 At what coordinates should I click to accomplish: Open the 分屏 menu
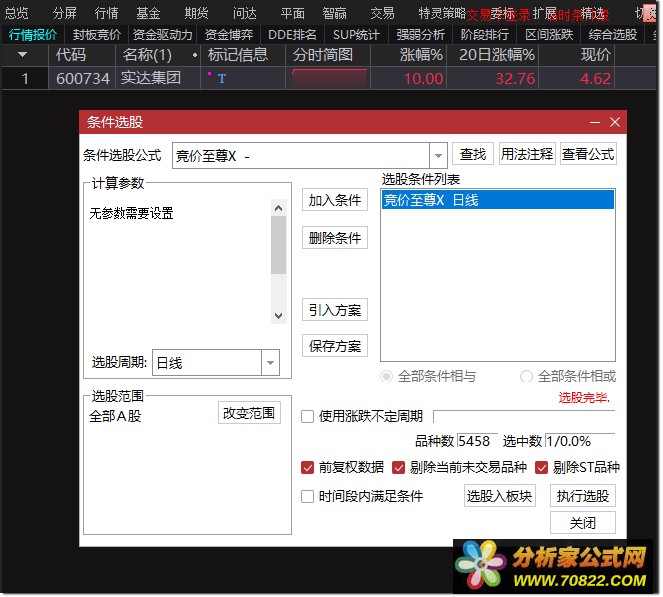(65, 14)
